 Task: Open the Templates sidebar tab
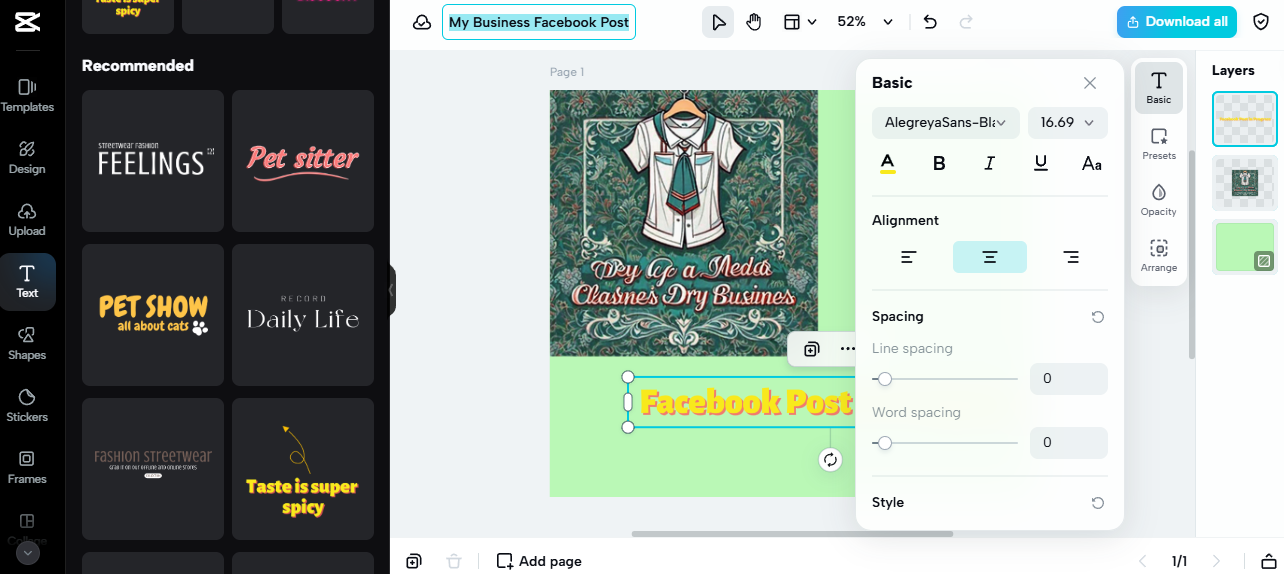pyautogui.click(x=27, y=96)
